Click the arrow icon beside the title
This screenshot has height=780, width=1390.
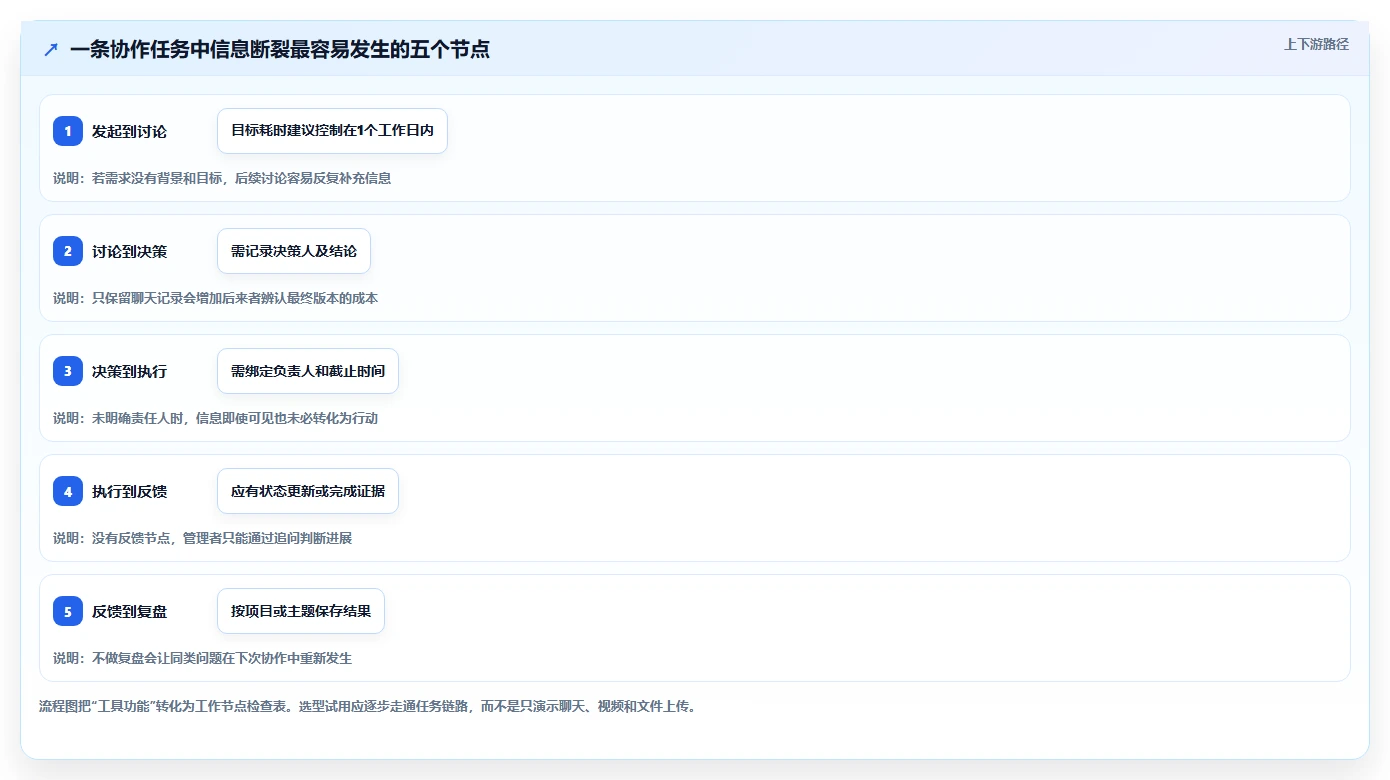(51, 49)
